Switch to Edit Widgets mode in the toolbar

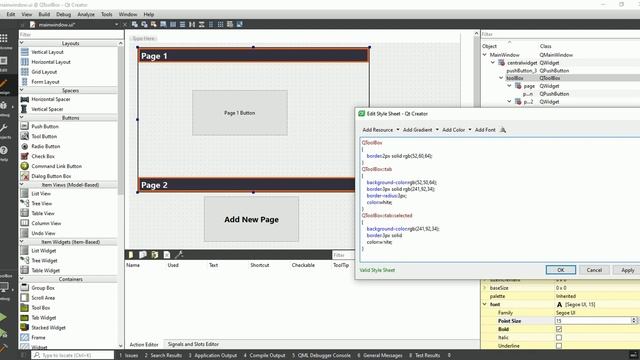134,24
